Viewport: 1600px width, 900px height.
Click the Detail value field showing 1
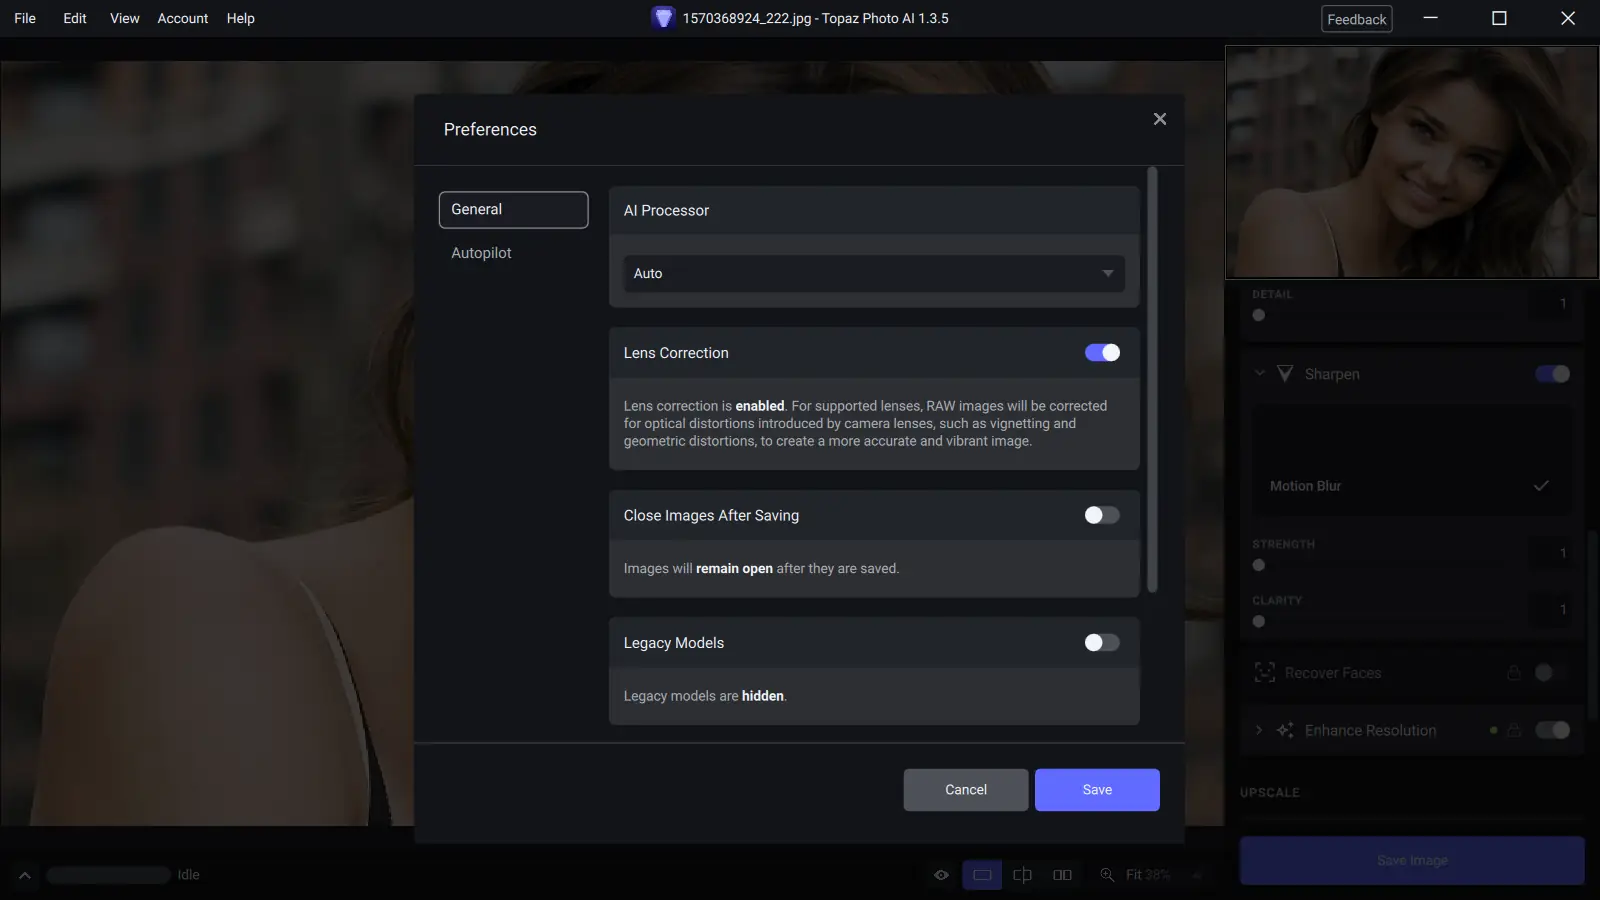(1551, 303)
